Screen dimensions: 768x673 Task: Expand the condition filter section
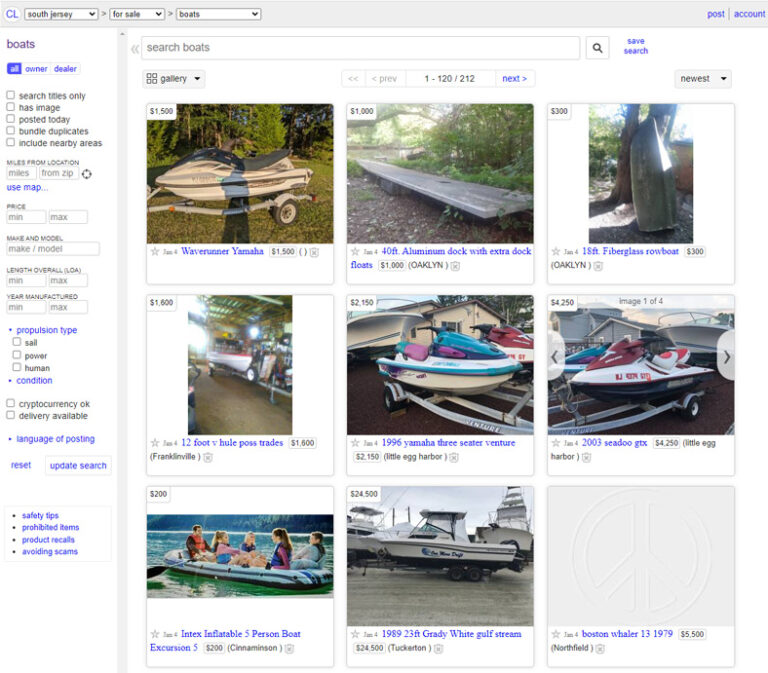click(x=34, y=381)
